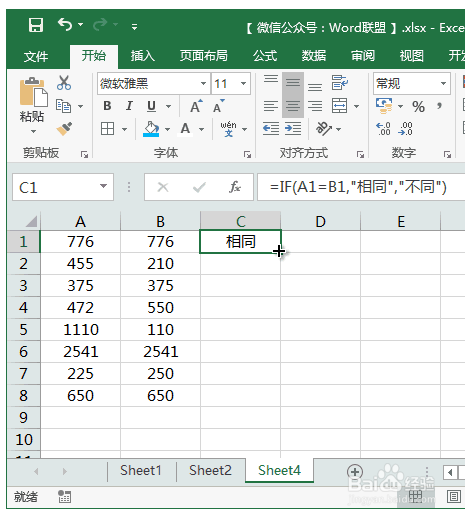Switch to the 审阅 tab
The height and width of the screenshot is (517, 465).
363,55
